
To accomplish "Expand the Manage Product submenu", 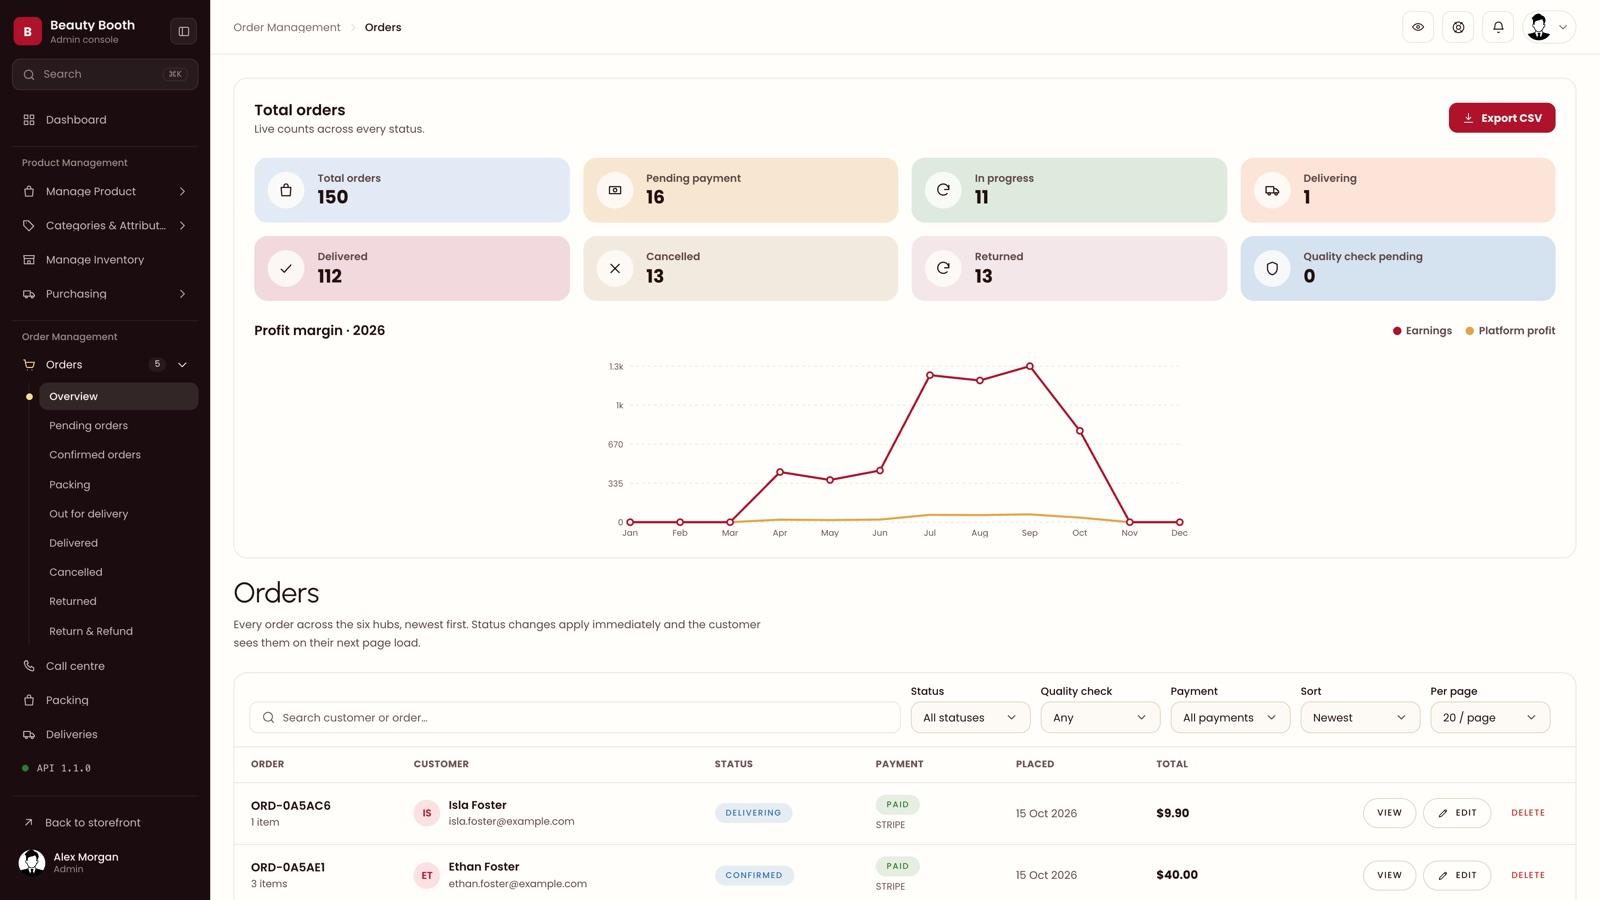I will click(x=182, y=191).
